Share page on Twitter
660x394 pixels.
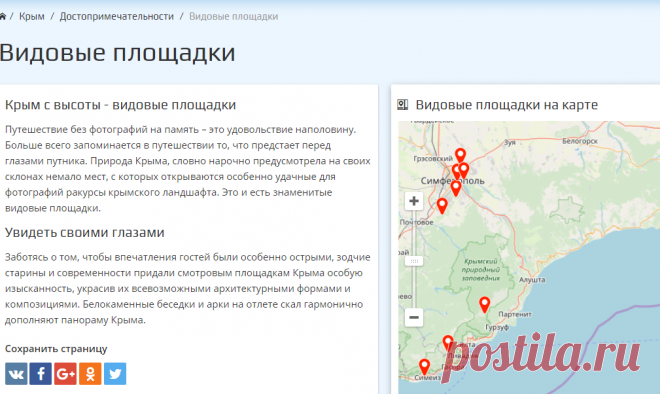(115, 373)
